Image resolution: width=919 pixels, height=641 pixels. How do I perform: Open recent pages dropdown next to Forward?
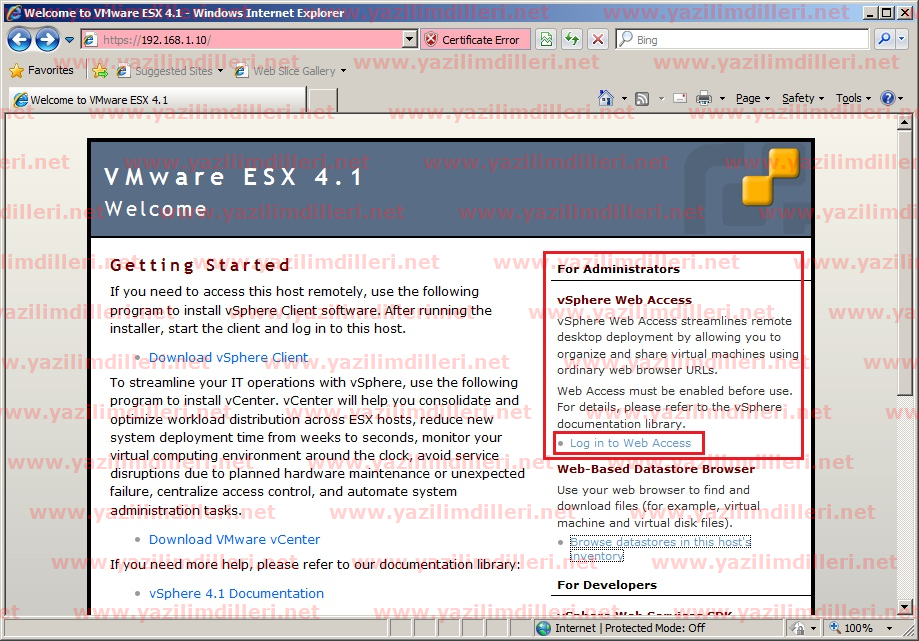point(69,40)
